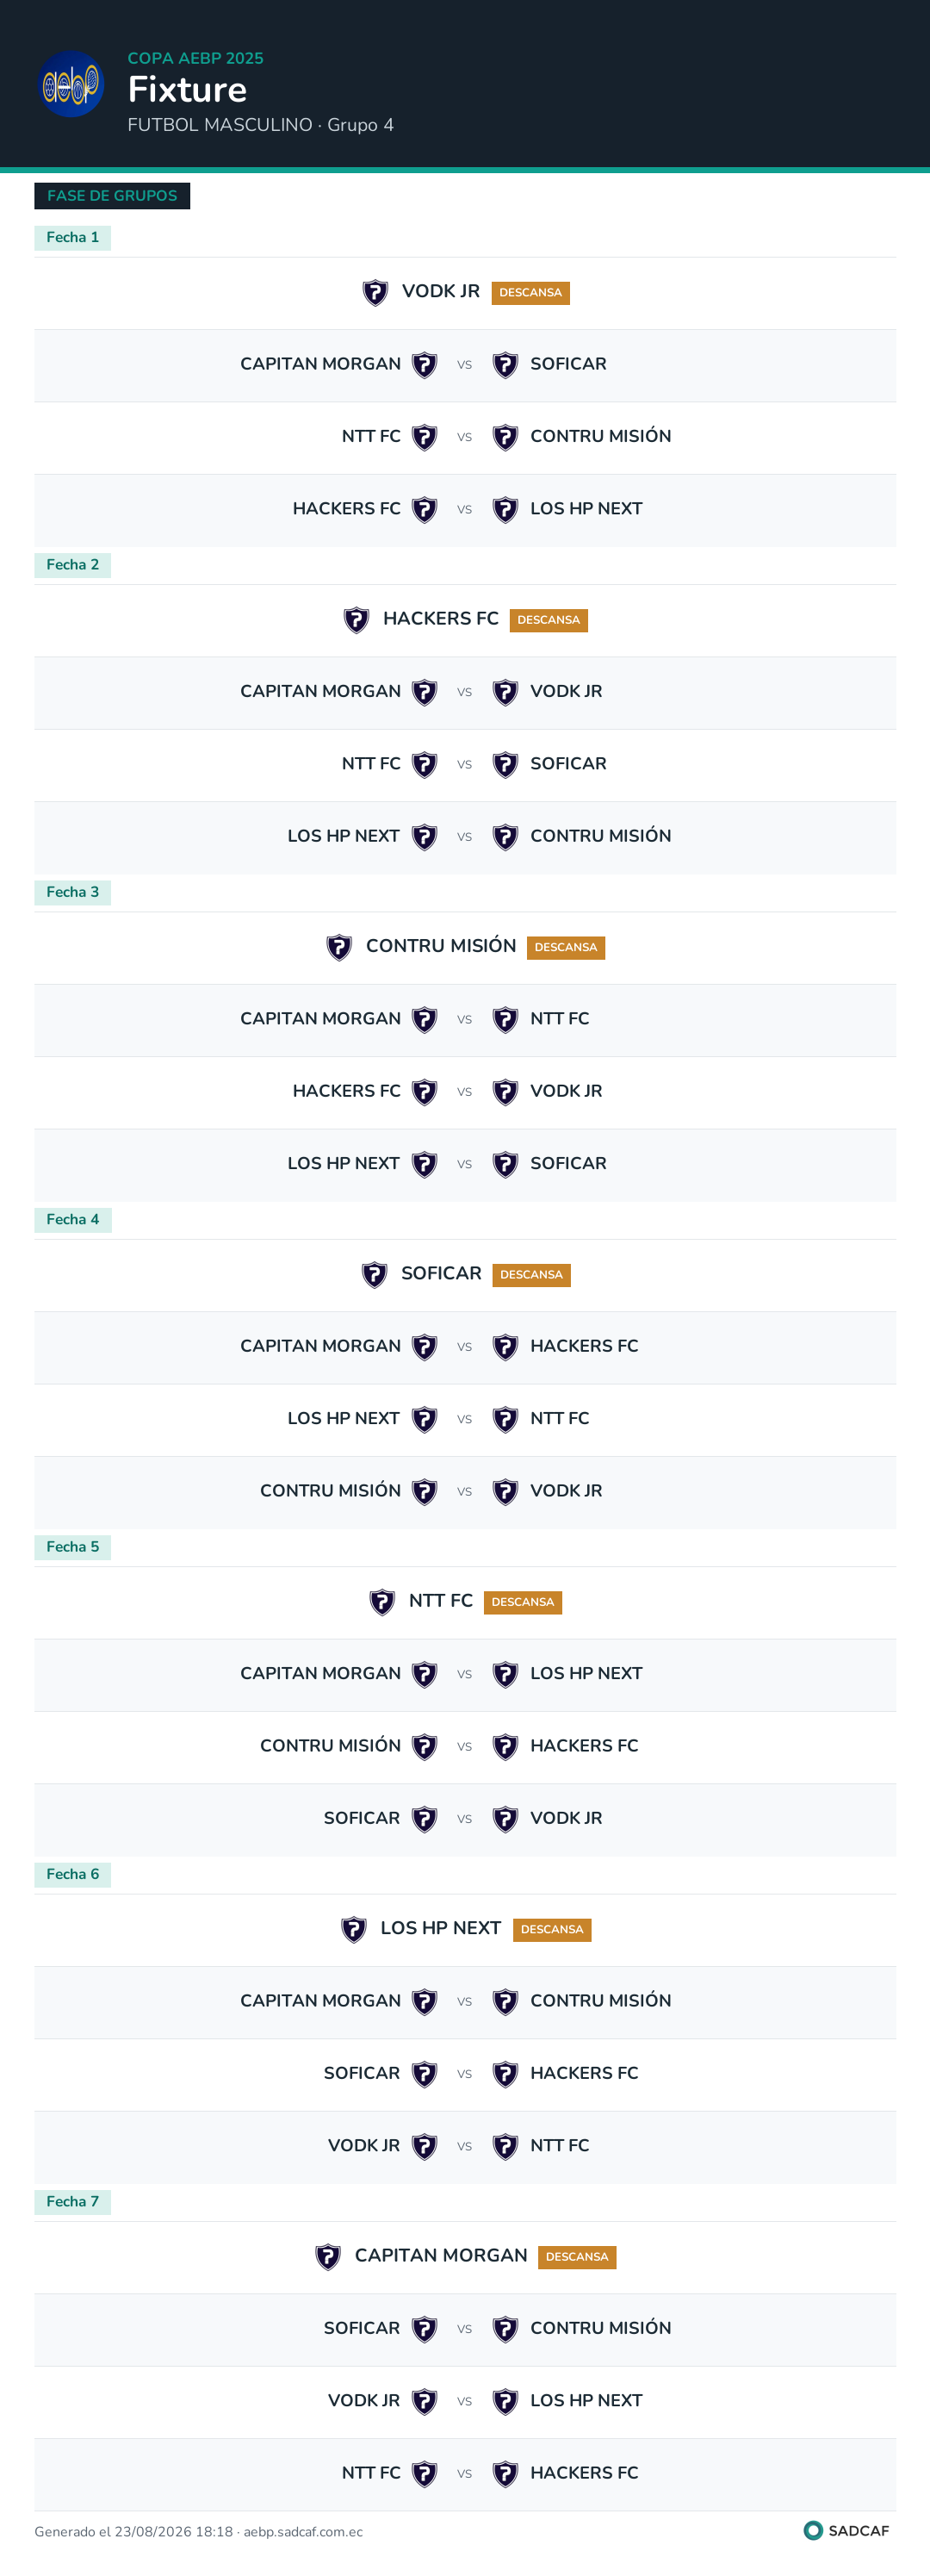Click the VODK JR shield in Fecha 1

coord(375,293)
